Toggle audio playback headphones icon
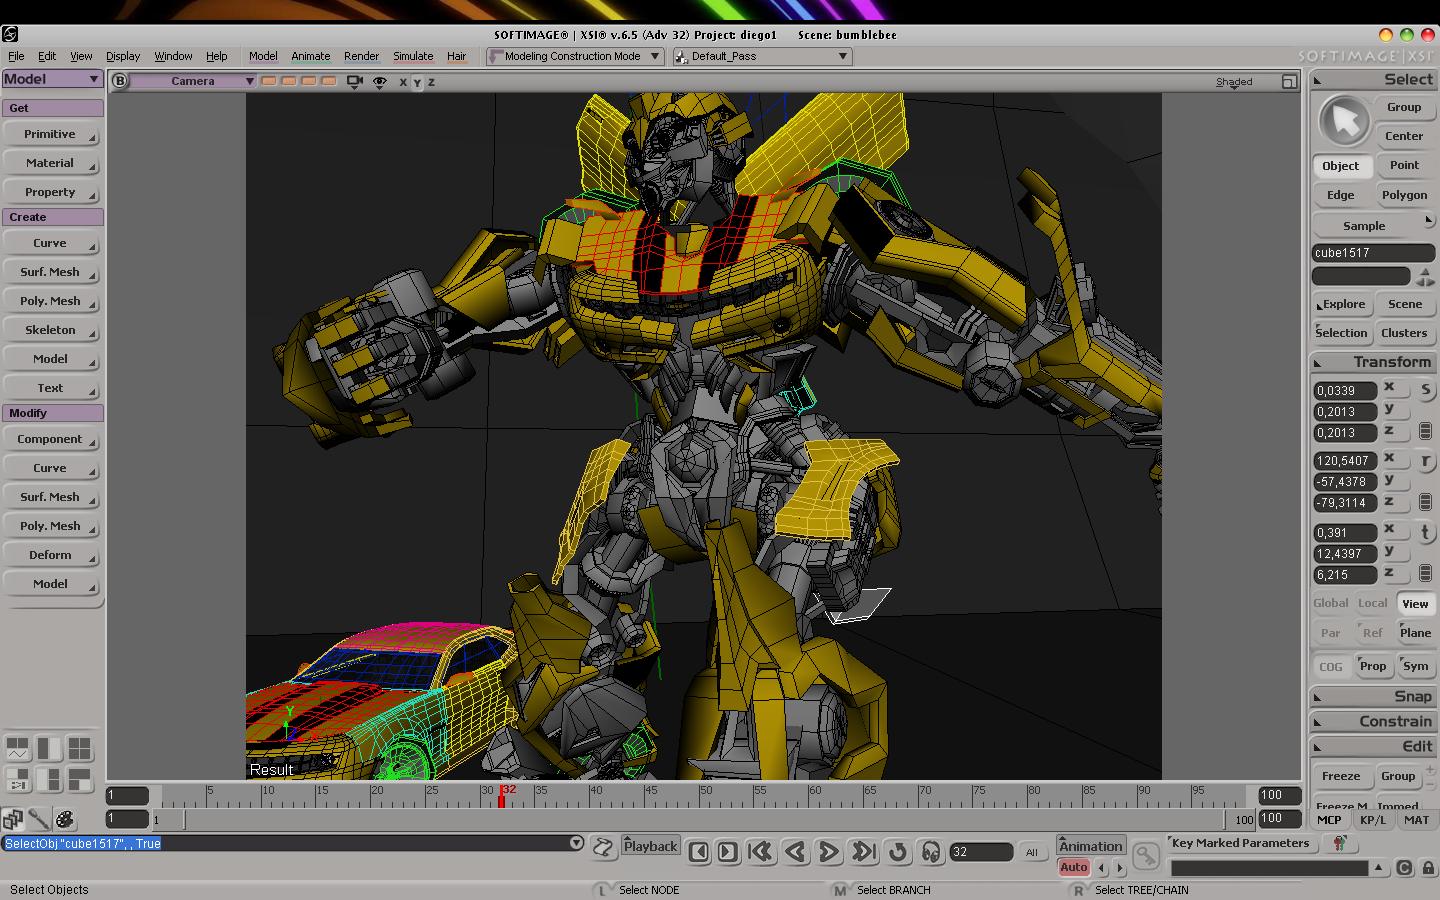Screen dimensions: 1440x900 click(x=931, y=851)
